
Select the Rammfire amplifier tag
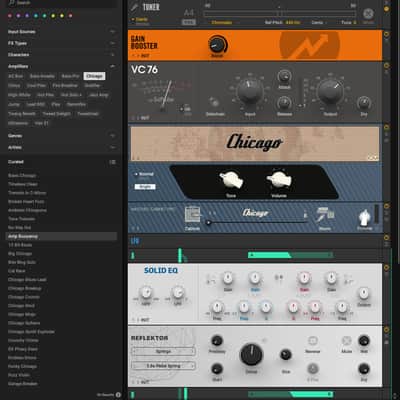pos(76,104)
